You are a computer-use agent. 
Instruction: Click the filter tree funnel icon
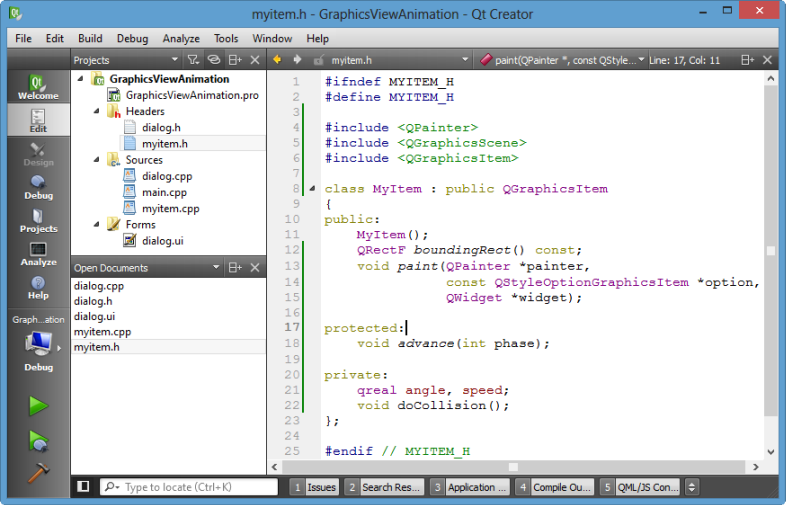click(x=193, y=60)
